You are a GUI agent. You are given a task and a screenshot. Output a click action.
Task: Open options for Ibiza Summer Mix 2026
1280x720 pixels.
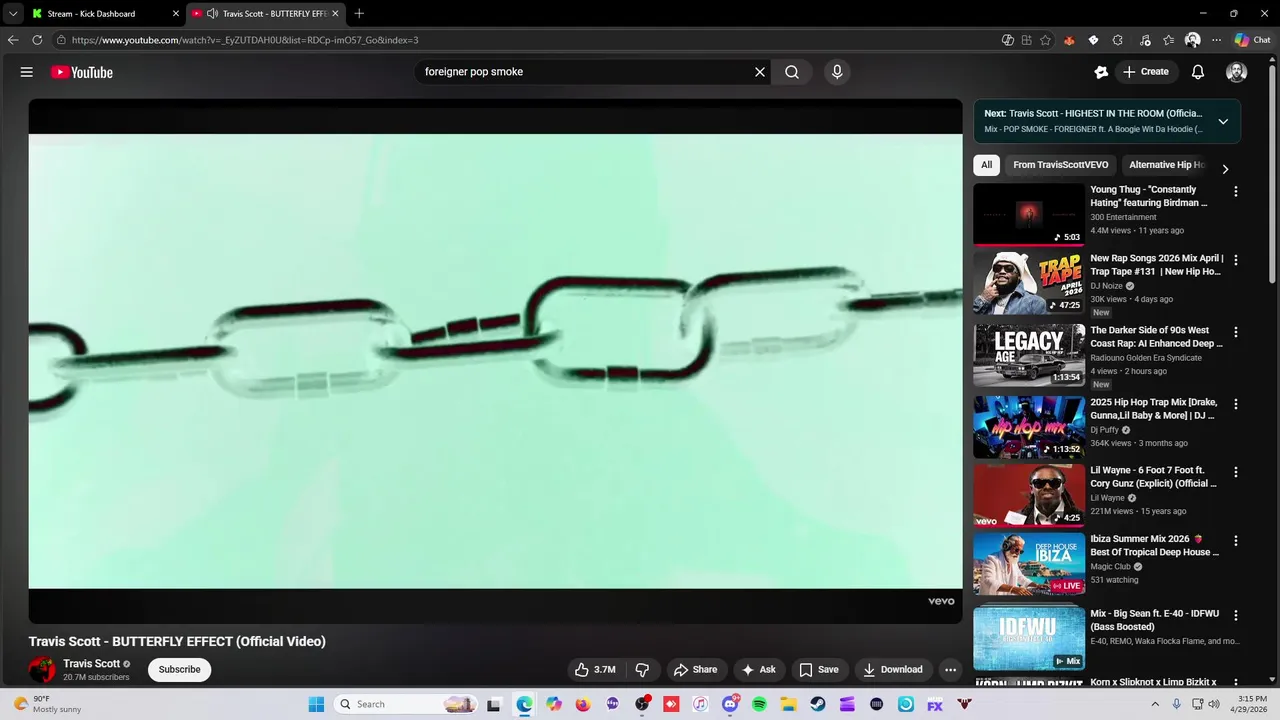pos(1235,541)
